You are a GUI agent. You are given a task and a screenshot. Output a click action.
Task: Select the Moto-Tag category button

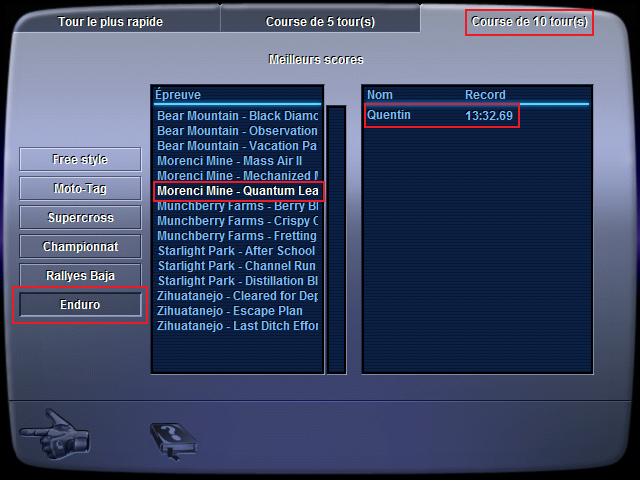[80, 188]
